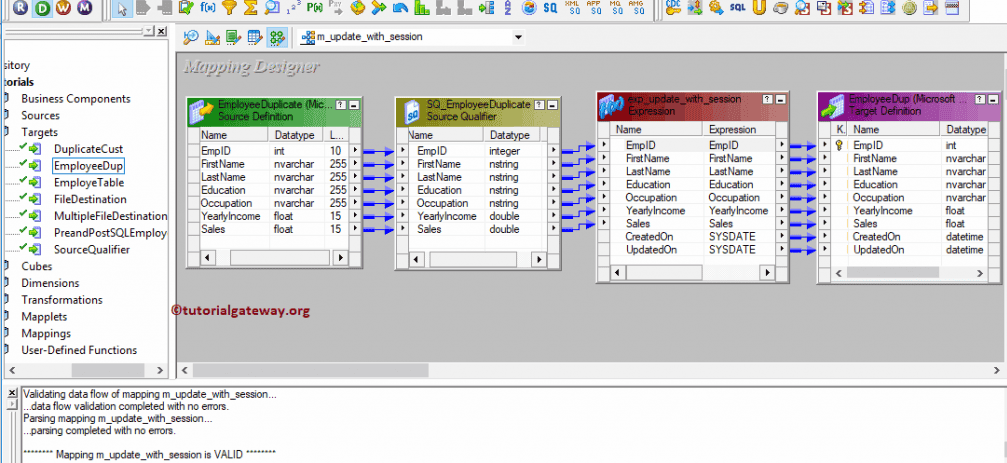
Task: Switch to the Designer (D) tool
Action: click(42, 8)
